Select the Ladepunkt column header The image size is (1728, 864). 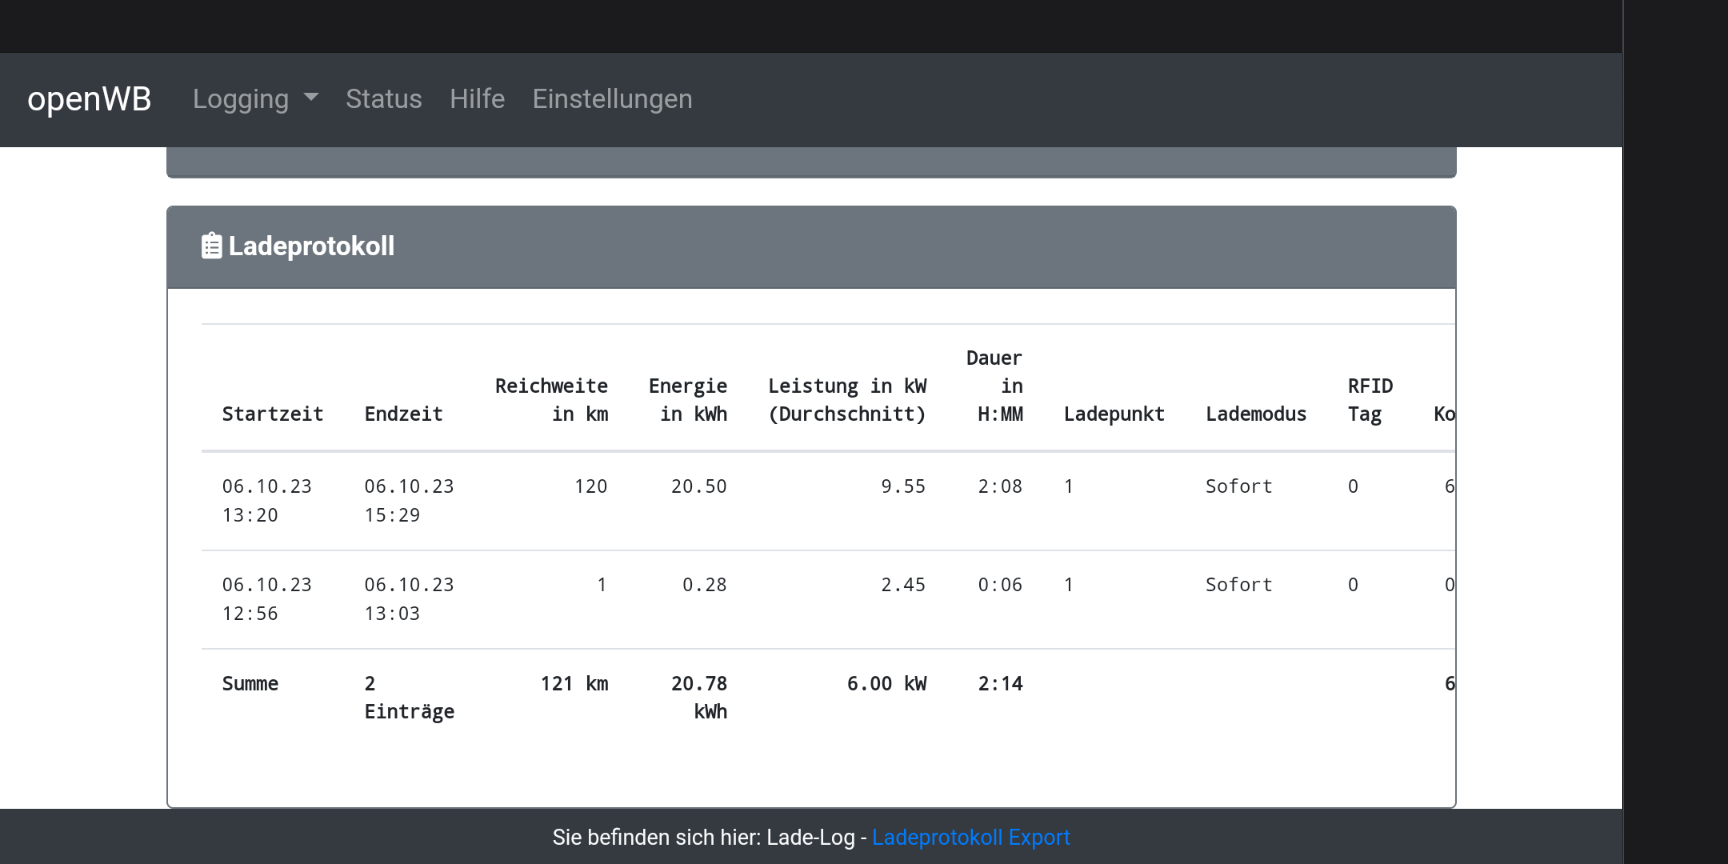click(1114, 414)
